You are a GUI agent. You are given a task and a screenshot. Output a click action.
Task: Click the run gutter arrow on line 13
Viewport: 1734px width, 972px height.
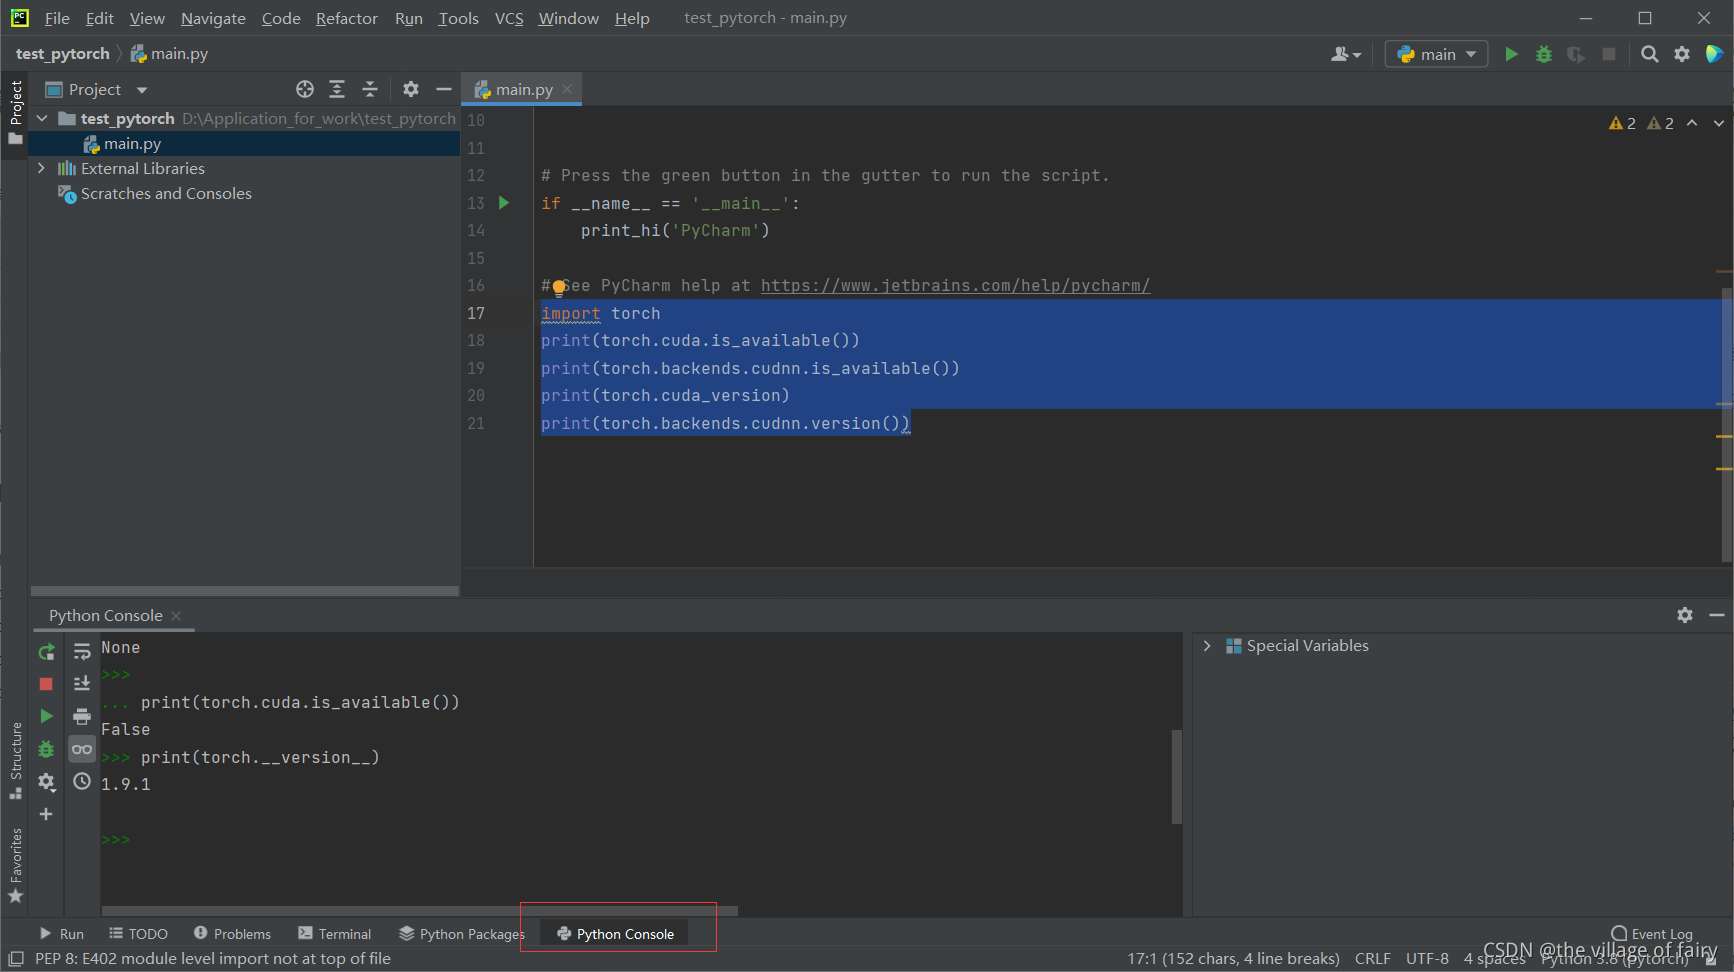point(504,203)
